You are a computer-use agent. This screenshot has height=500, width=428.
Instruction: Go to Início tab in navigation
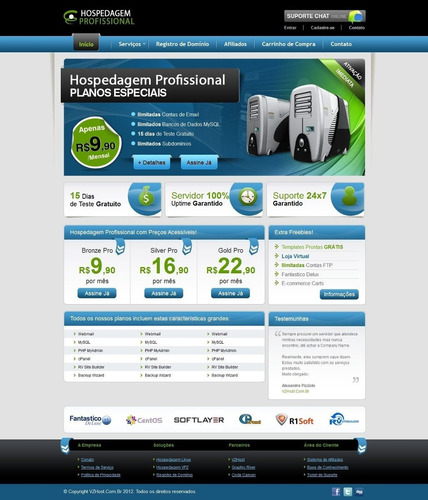(x=86, y=43)
